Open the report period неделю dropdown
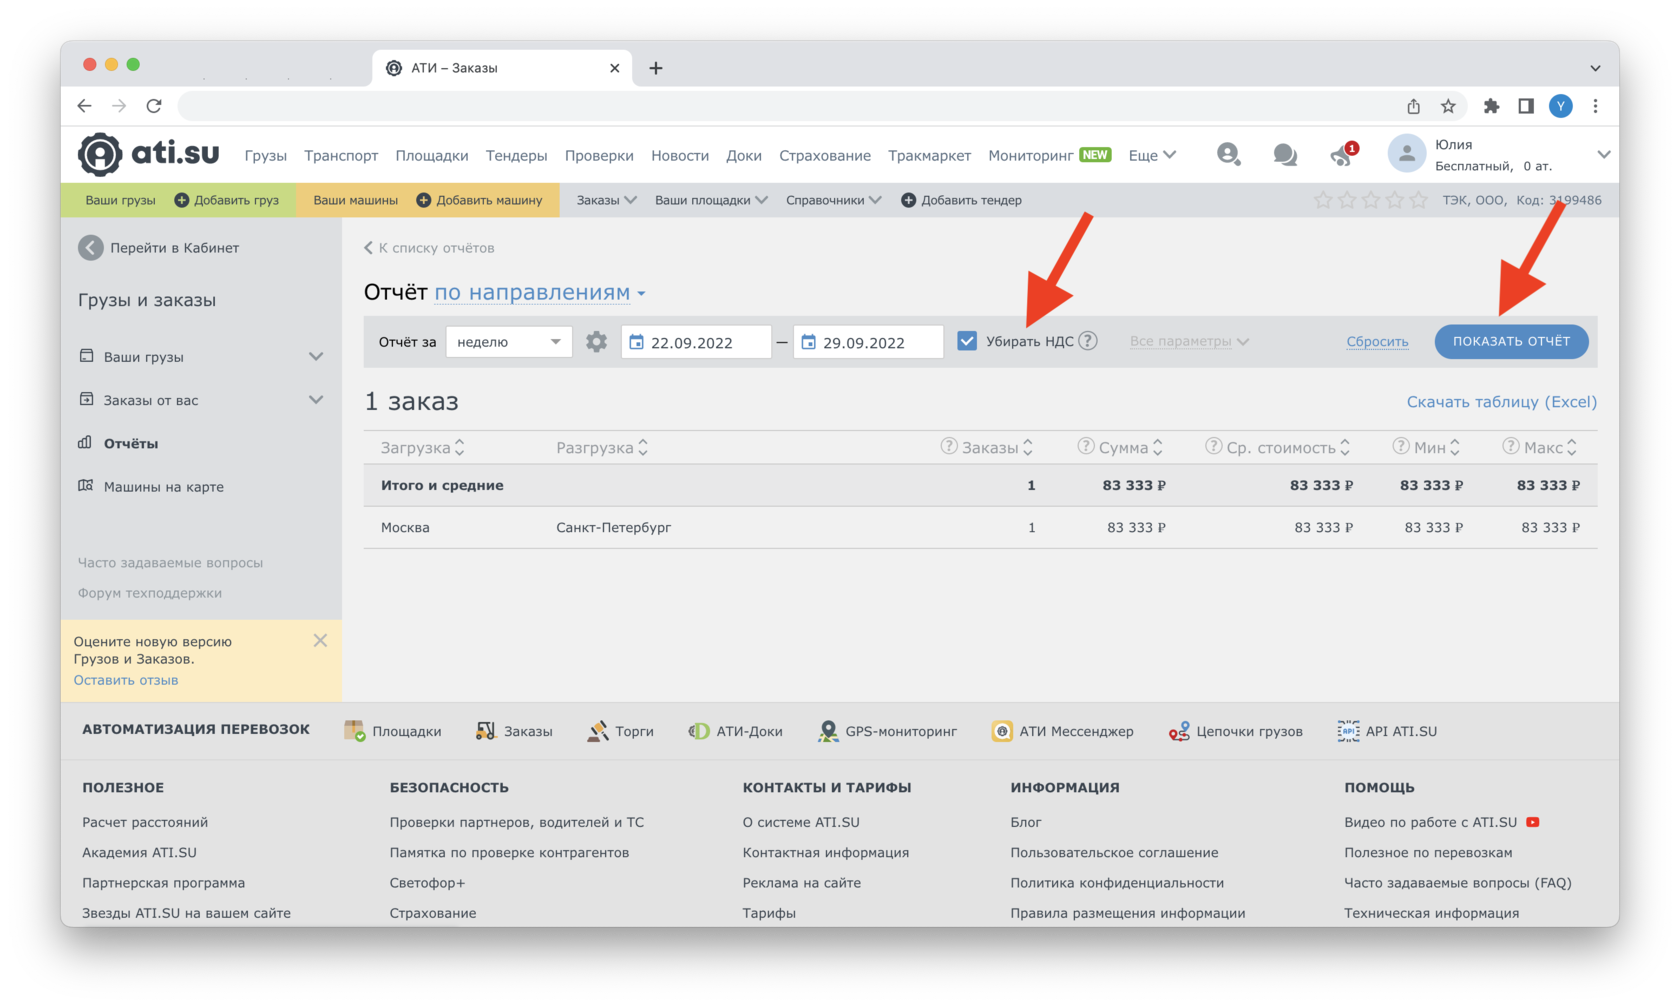 pos(509,342)
